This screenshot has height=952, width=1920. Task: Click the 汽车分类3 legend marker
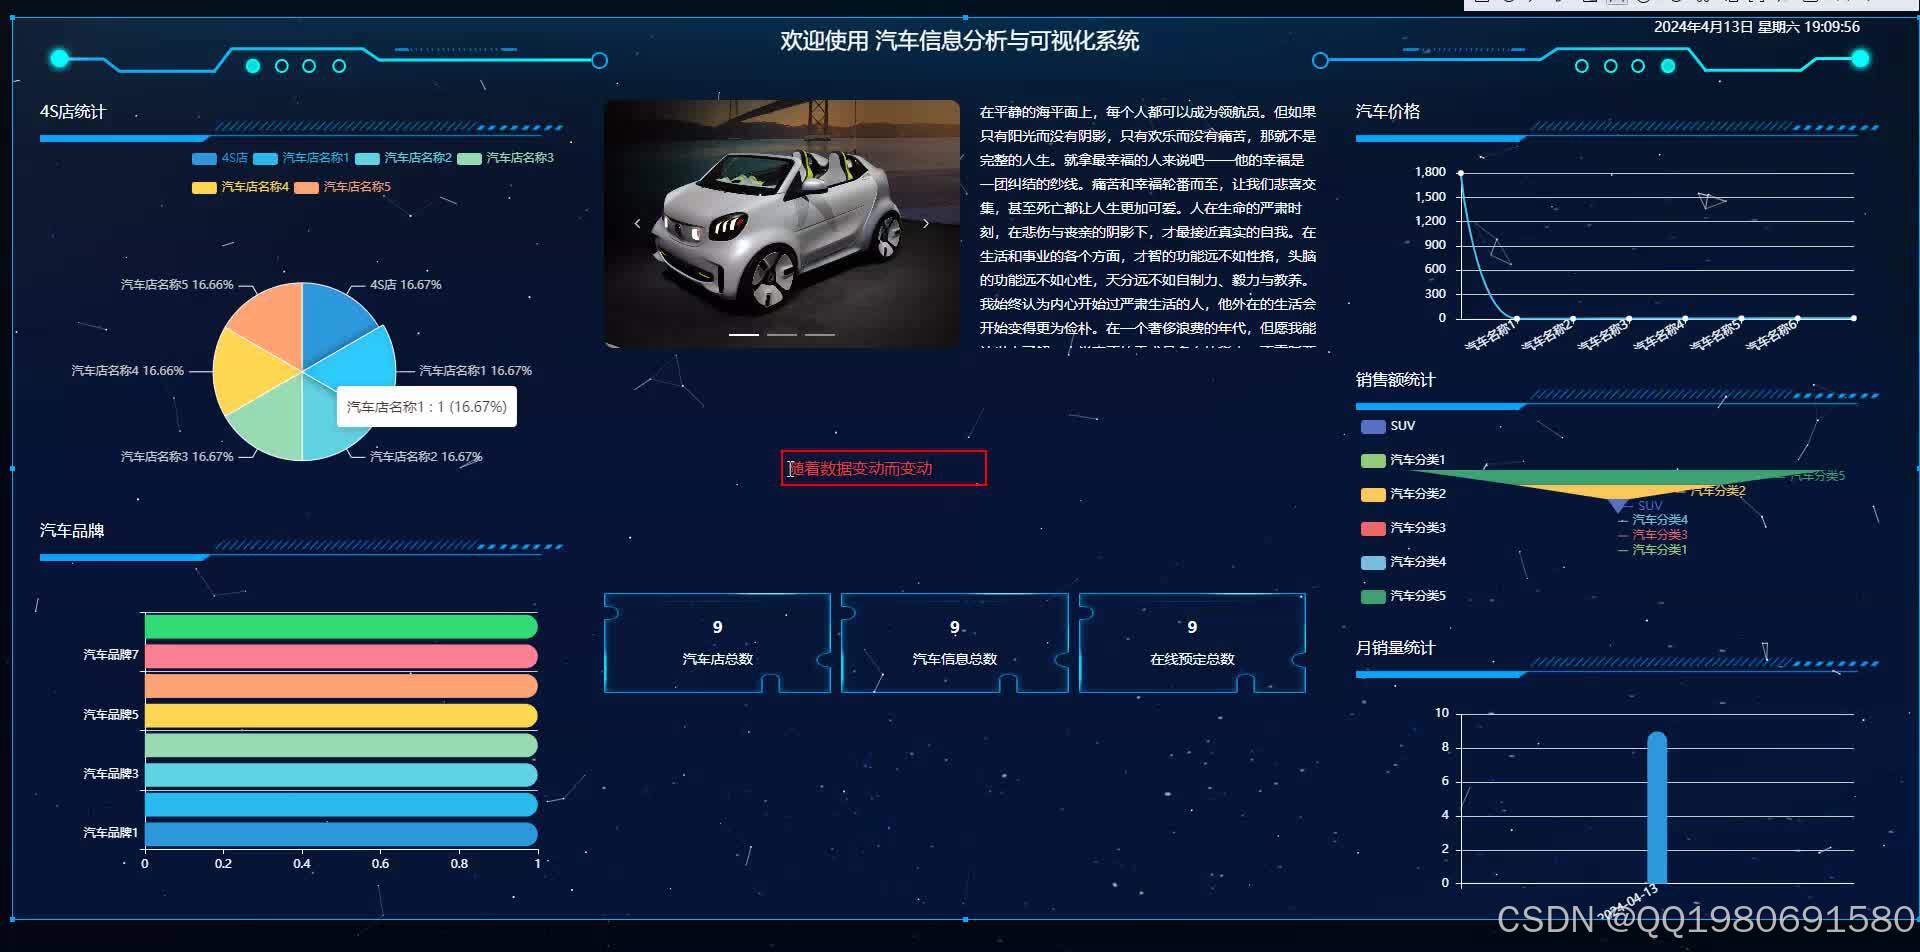(x=1374, y=528)
